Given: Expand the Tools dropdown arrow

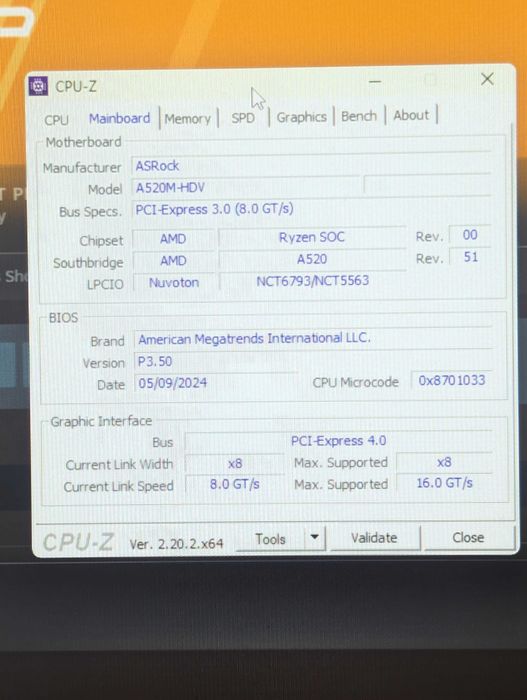Looking at the screenshot, I should (315, 538).
